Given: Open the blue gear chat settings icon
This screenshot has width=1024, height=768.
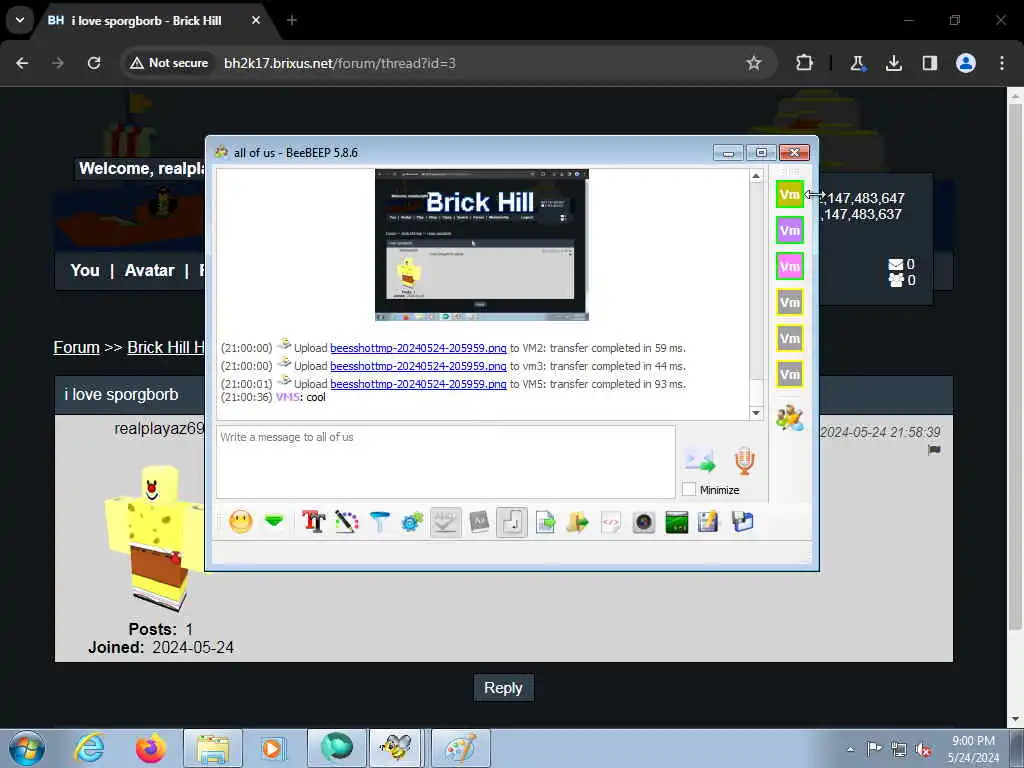Looking at the screenshot, I should [412, 522].
